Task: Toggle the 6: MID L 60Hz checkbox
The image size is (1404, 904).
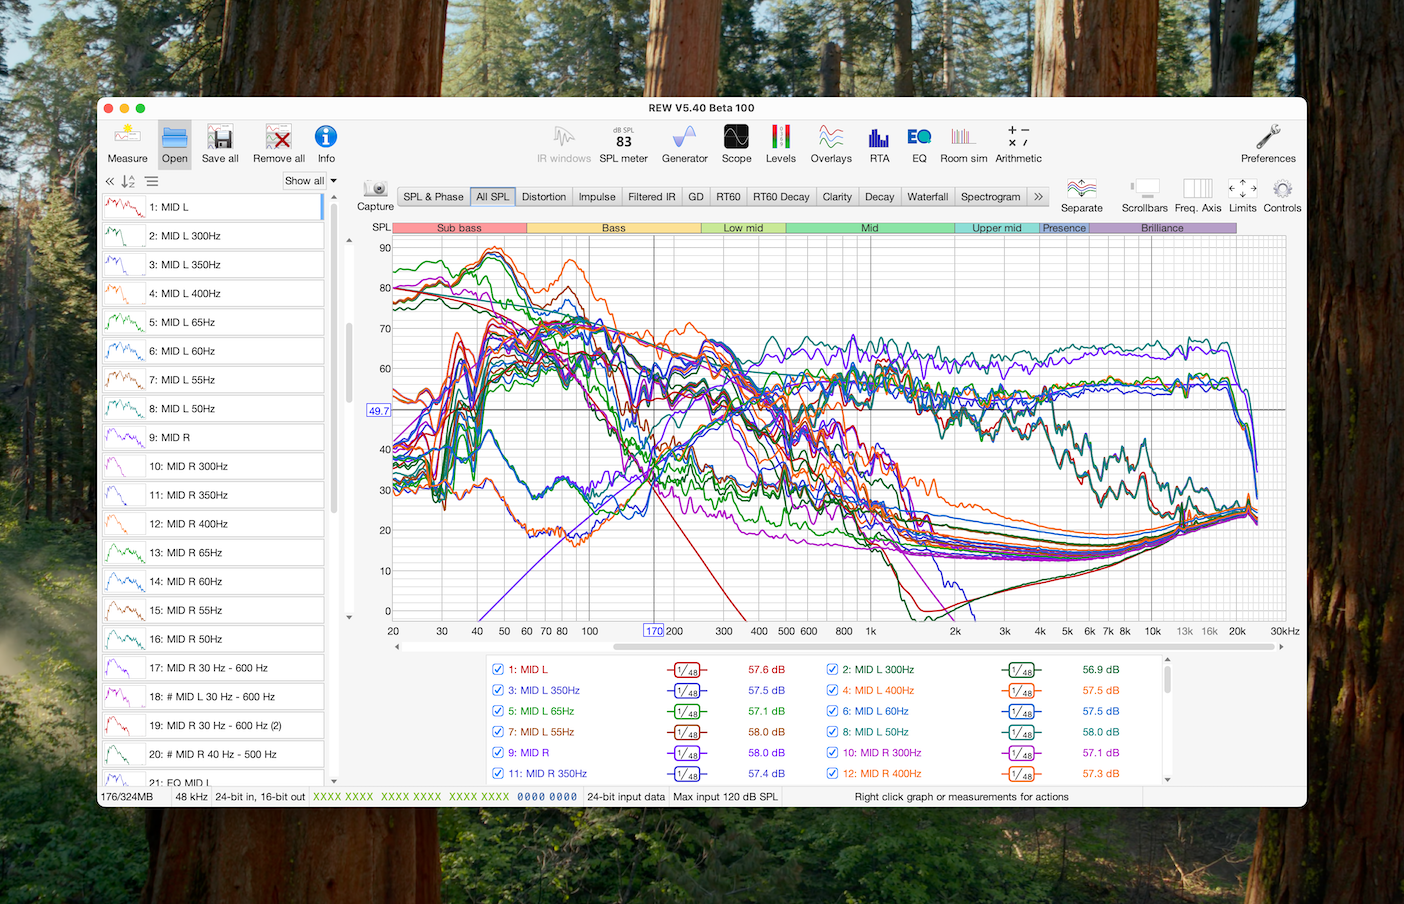Action: pyautogui.click(x=832, y=711)
